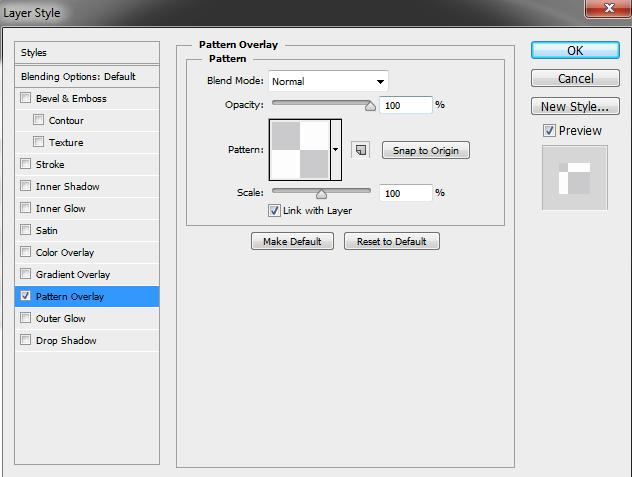Click Reset to Default
632x477 pixels.
[x=391, y=241]
